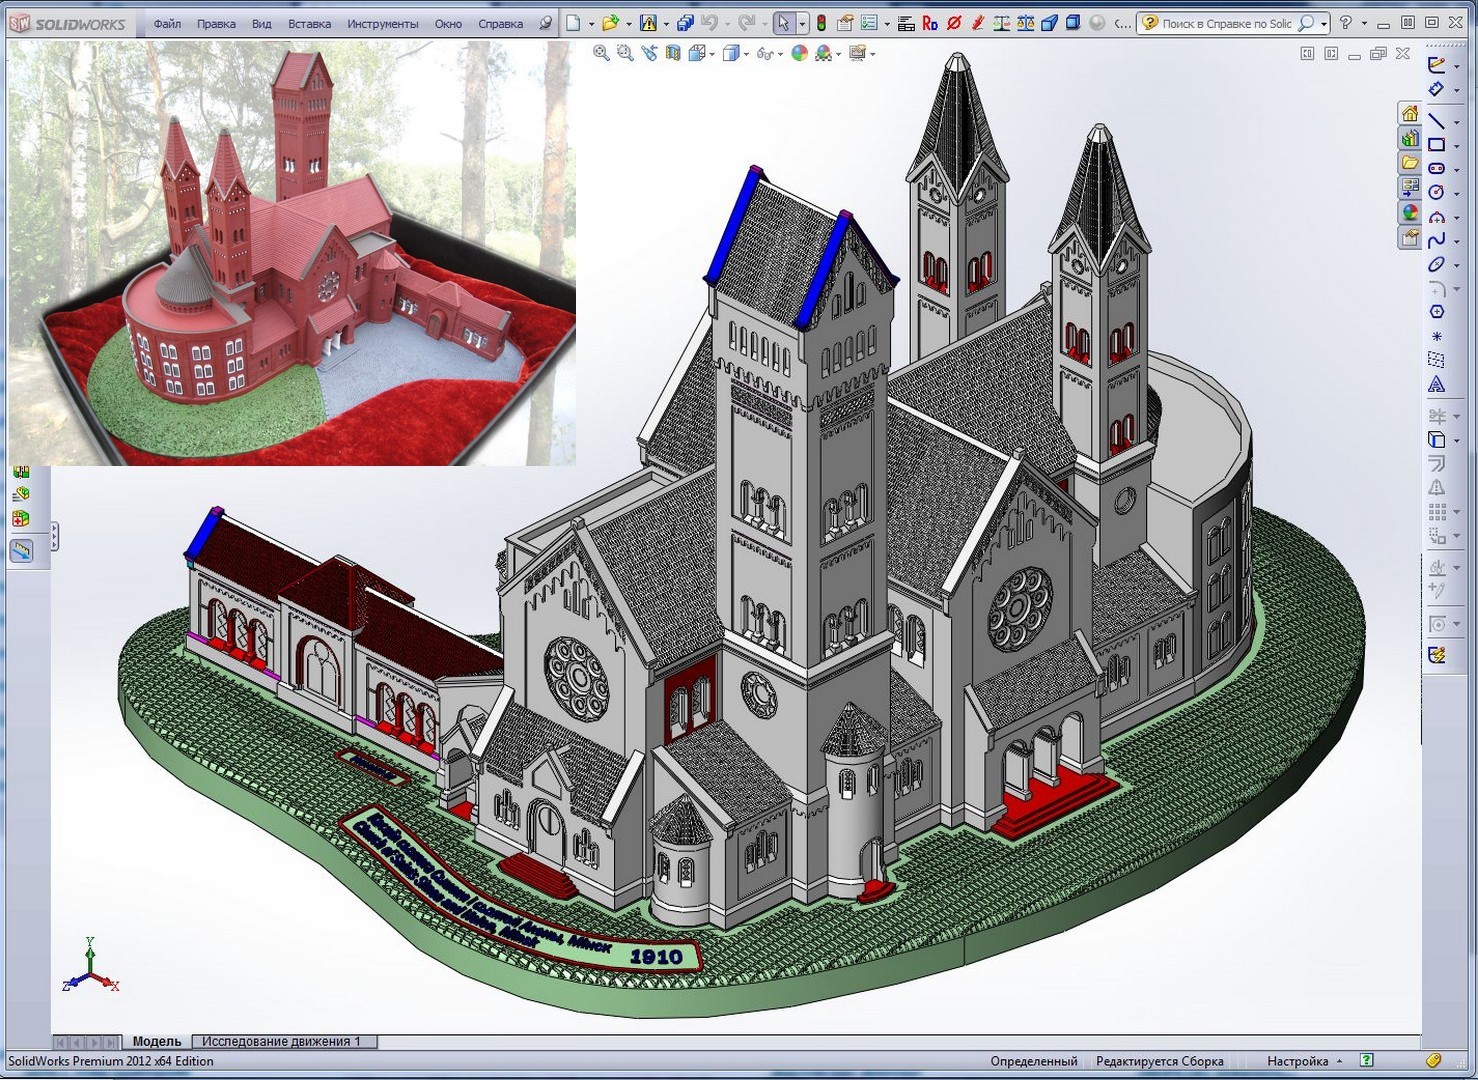Image resolution: width=1478 pixels, height=1080 pixels.
Task: Open the File Properties icon
Action: [x=845, y=23]
